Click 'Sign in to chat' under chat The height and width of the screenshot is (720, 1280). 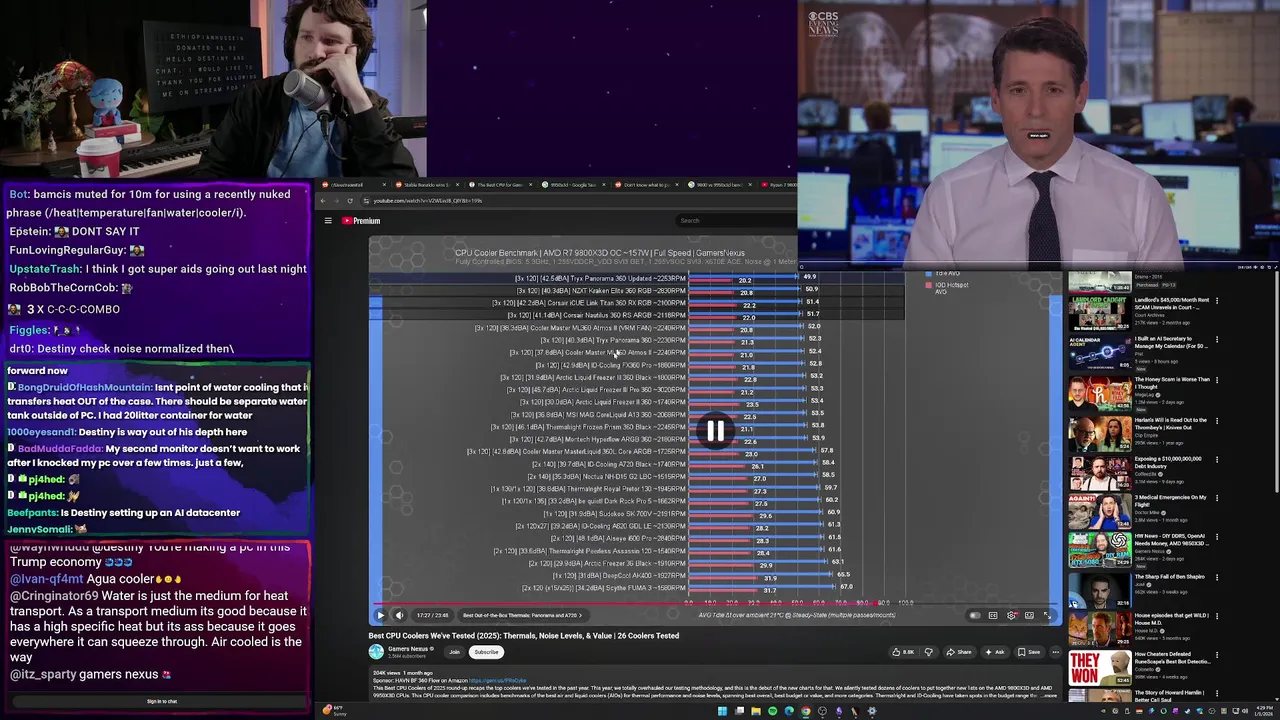point(162,701)
